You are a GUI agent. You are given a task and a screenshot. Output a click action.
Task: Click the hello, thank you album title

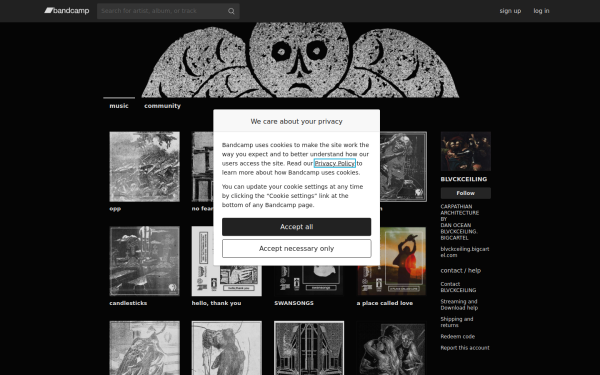216,303
